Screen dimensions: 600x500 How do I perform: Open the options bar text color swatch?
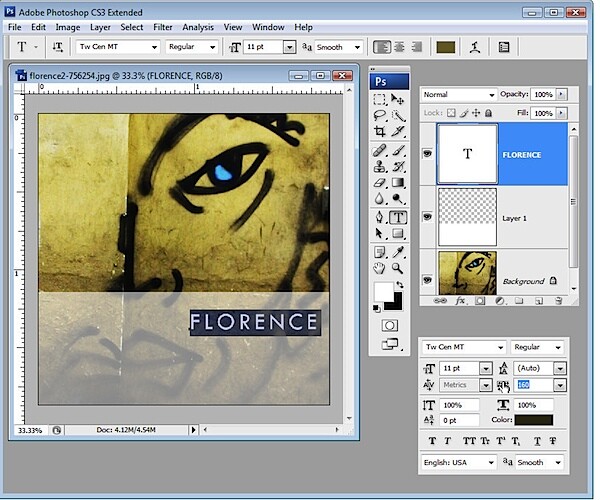pos(445,47)
